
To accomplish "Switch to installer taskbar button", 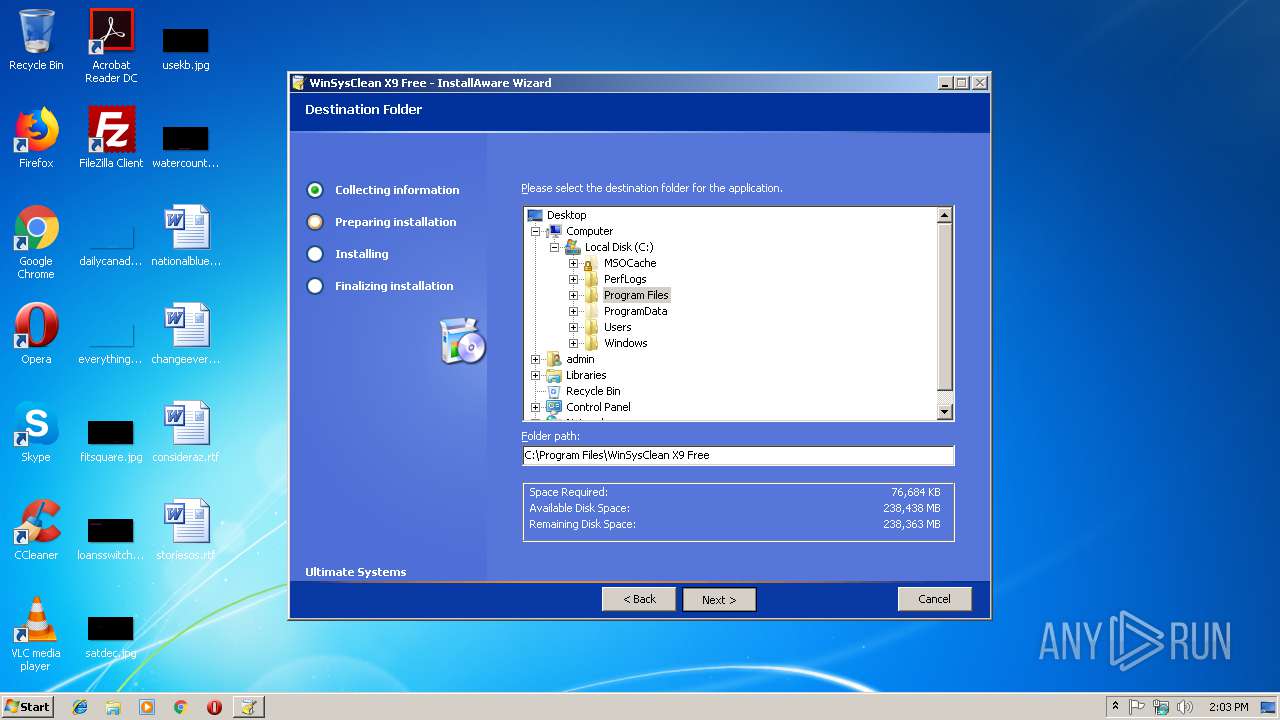I will [248, 707].
